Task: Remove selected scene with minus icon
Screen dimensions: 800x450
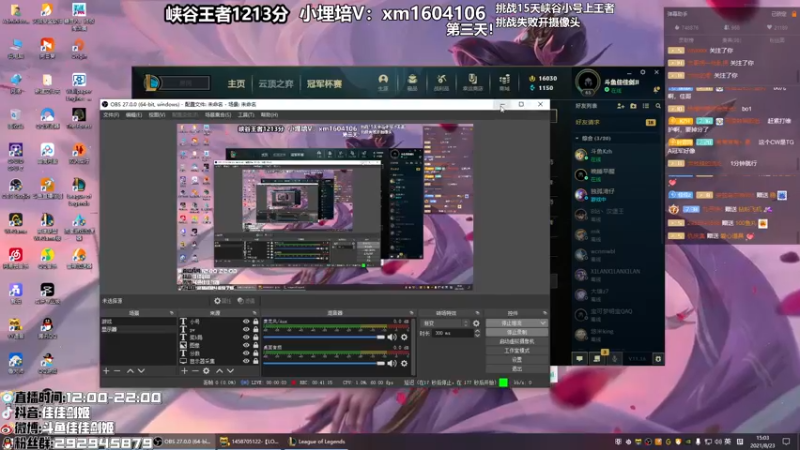Action: 117,371
